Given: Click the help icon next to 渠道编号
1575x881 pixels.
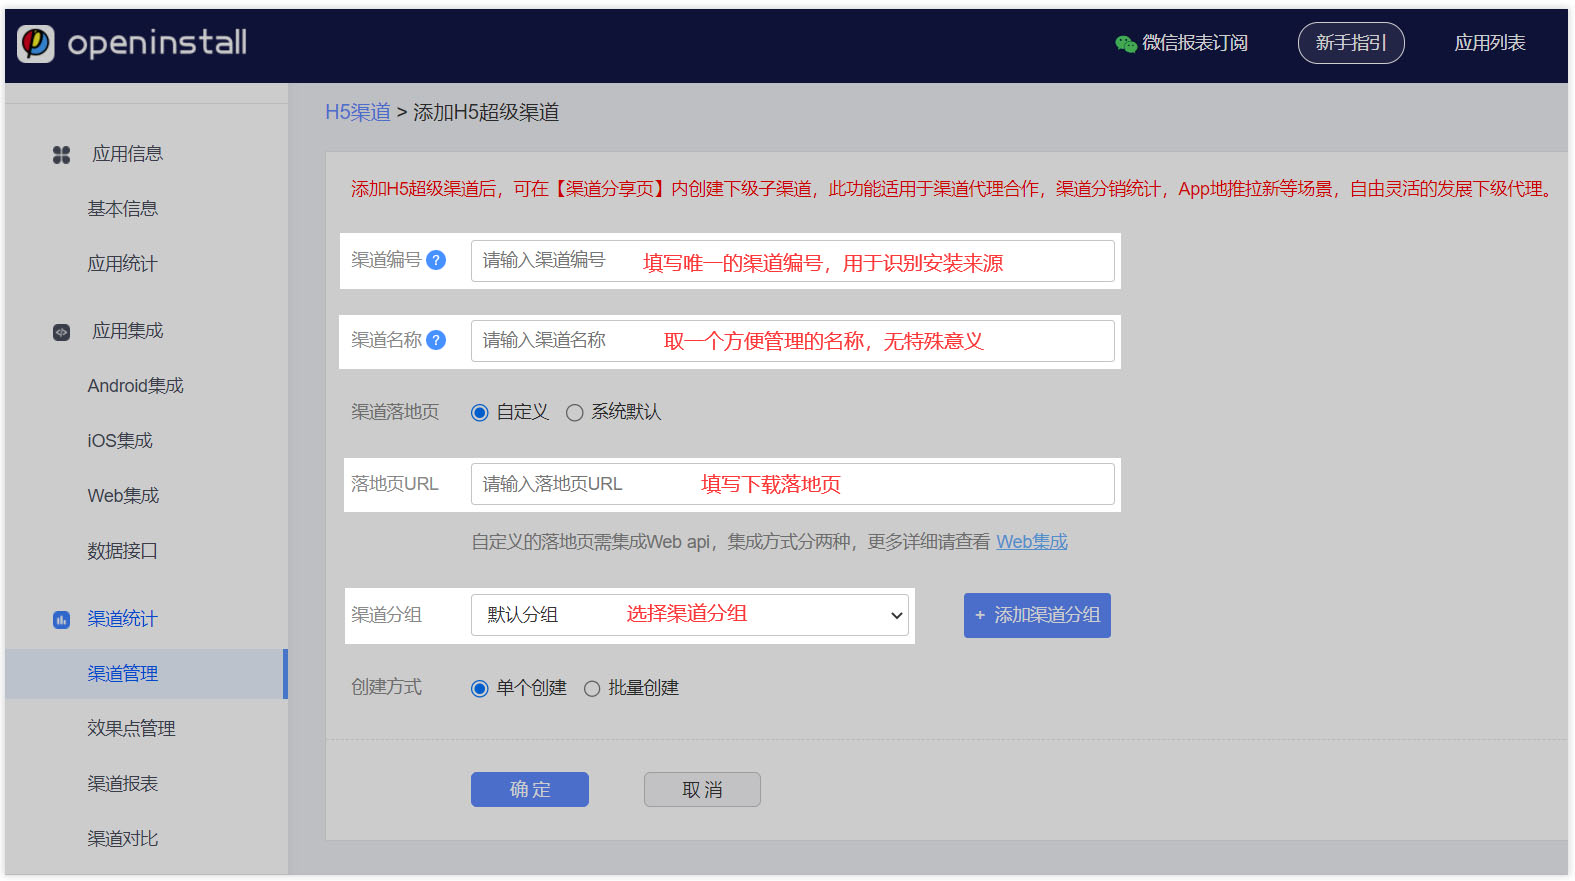Looking at the screenshot, I should coord(436,260).
